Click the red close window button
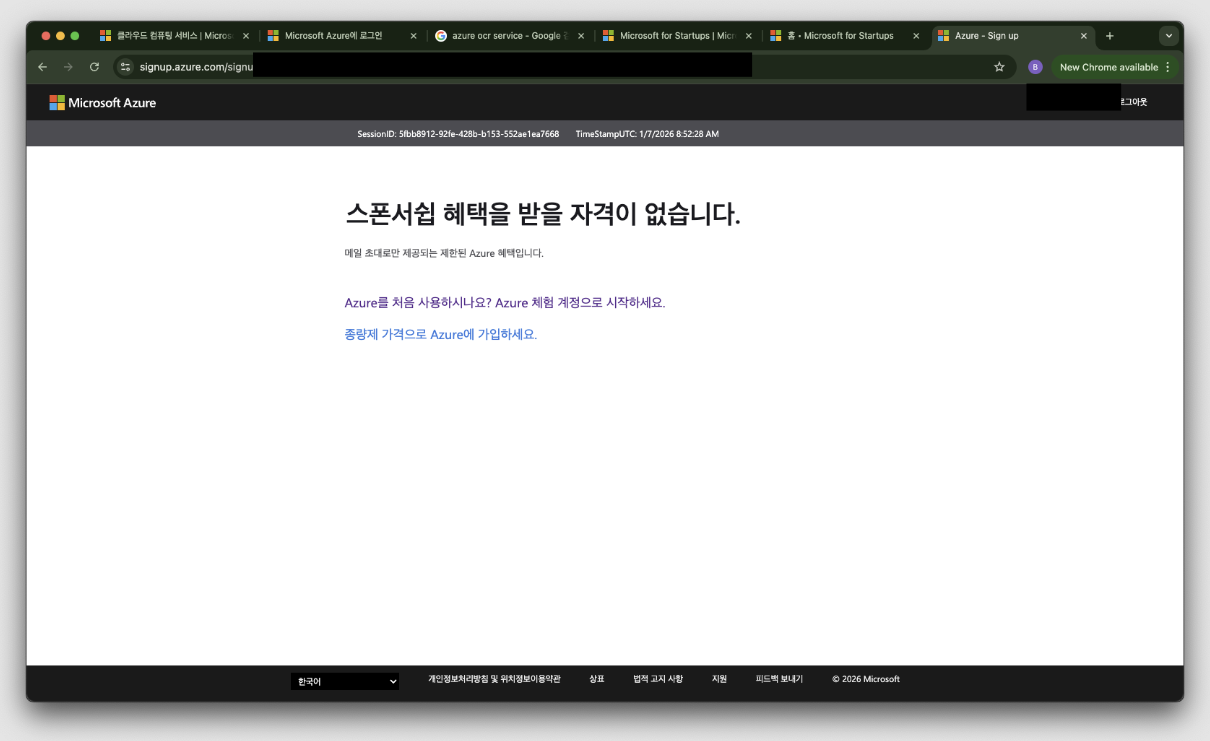Screen dimensions: 1210x741 click(46, 36)
